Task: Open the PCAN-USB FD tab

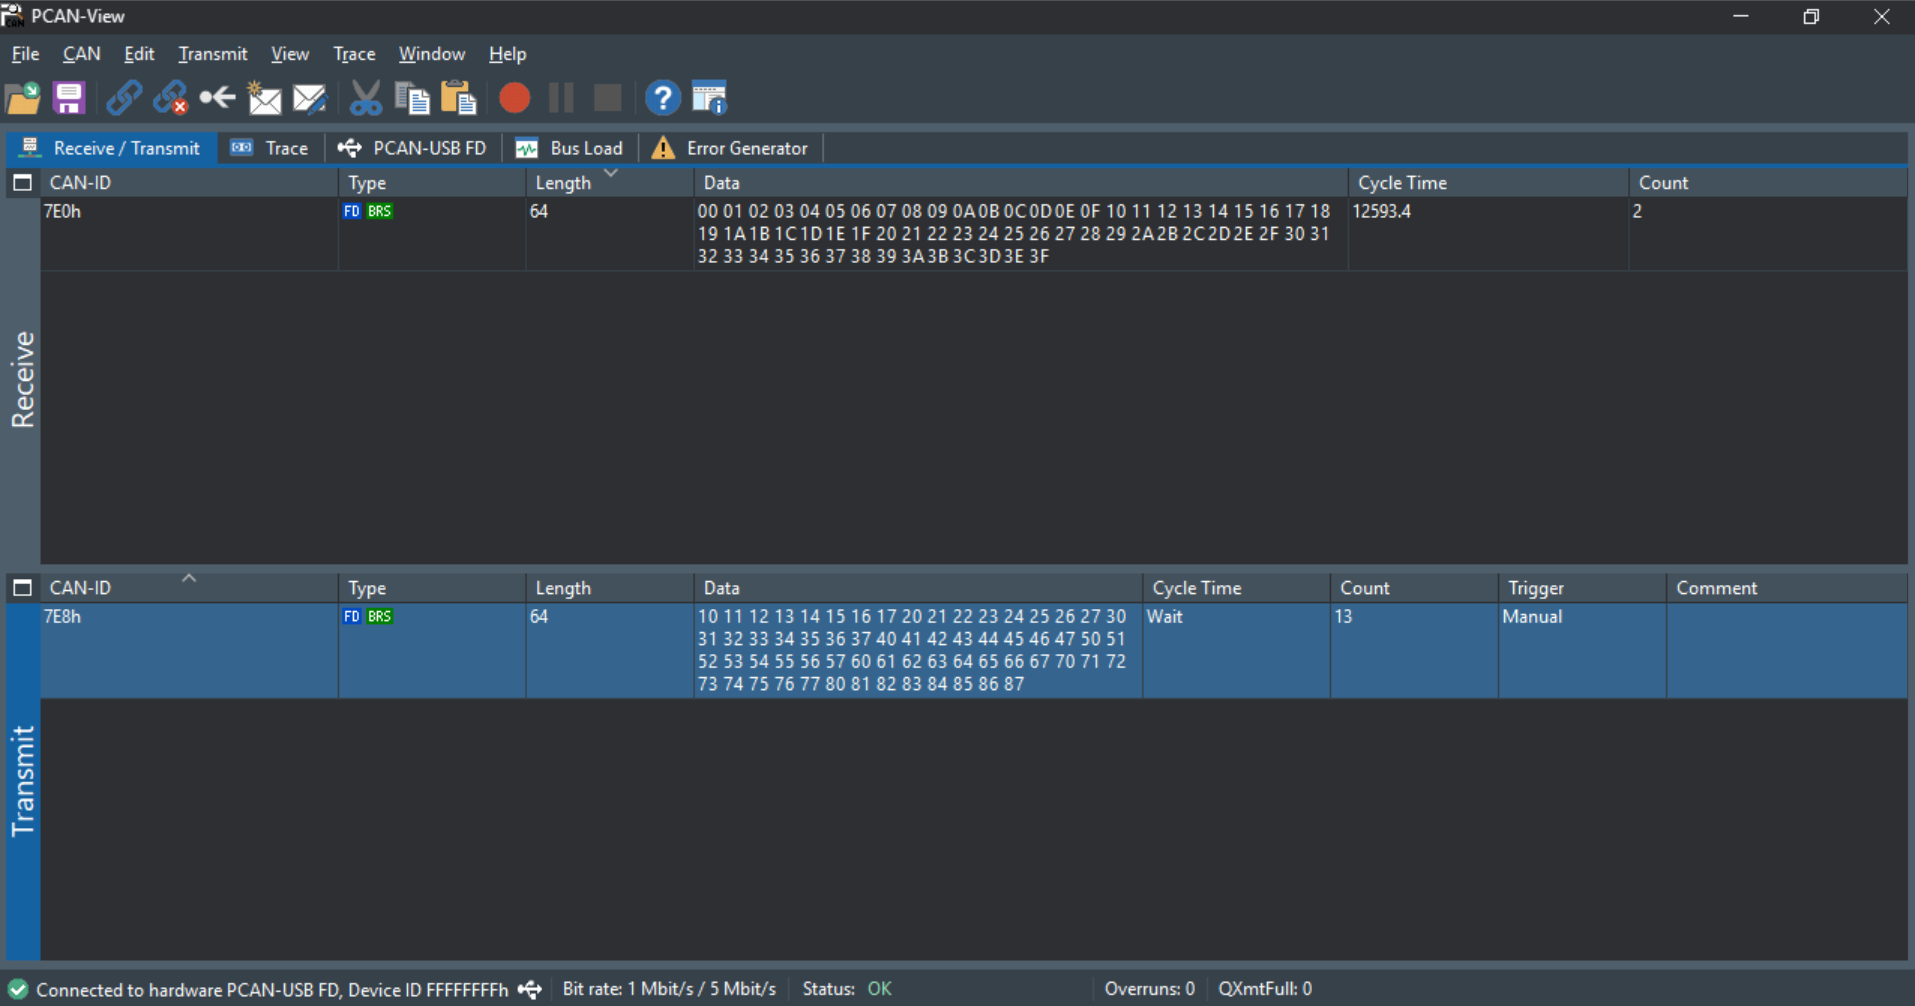Action: point(412,148)
